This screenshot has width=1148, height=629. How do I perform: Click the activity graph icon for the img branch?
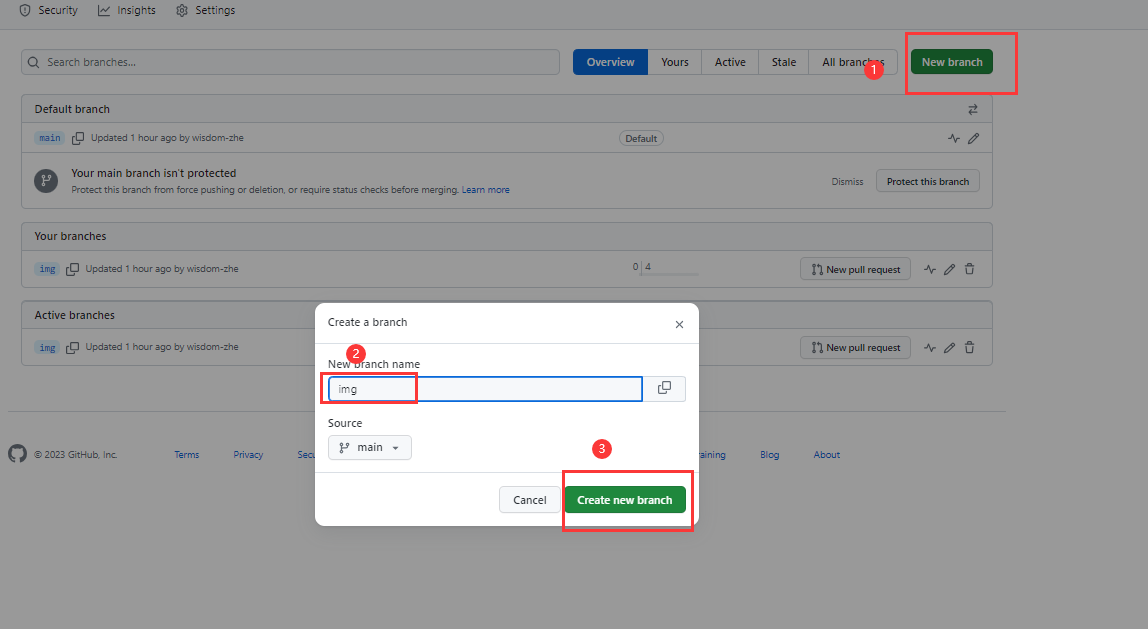click(x=929, y=268)
